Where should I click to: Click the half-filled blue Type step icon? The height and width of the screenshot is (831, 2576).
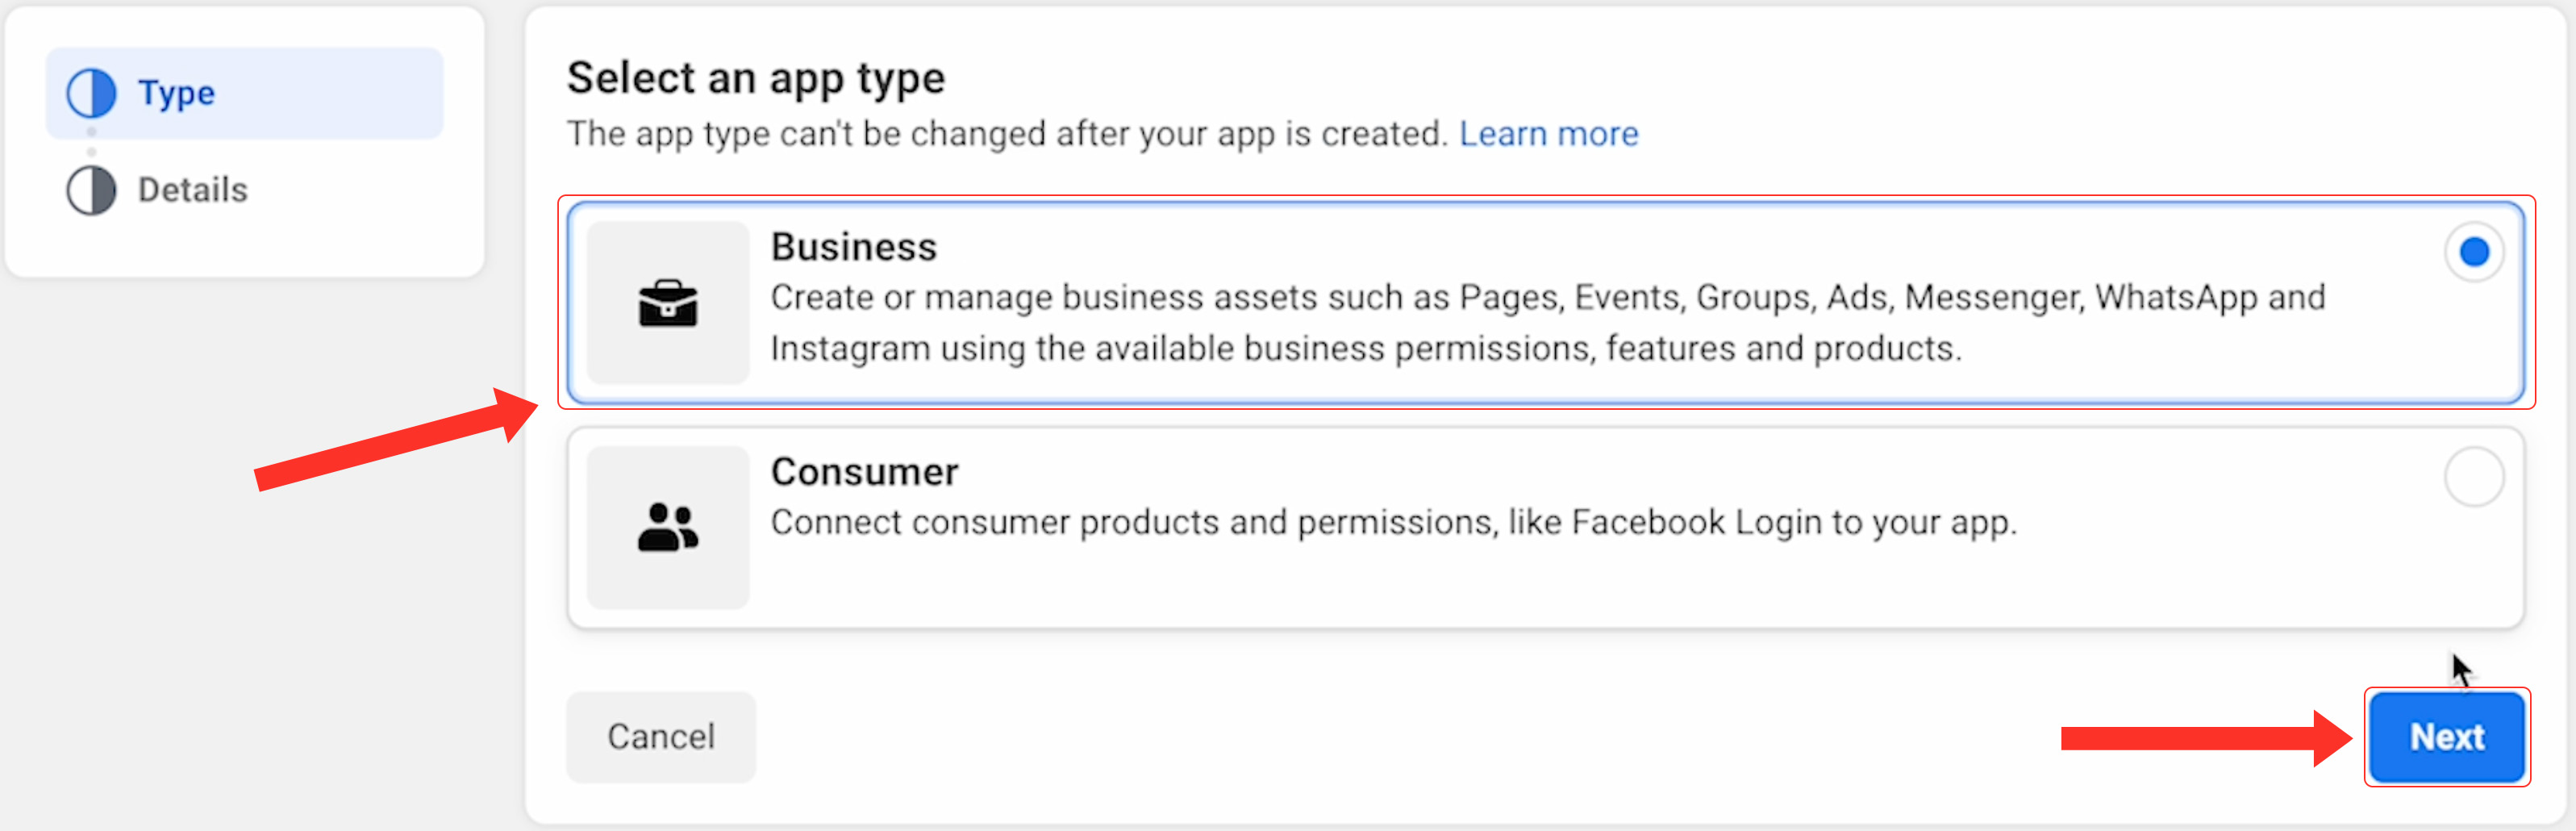pos(91,93)
